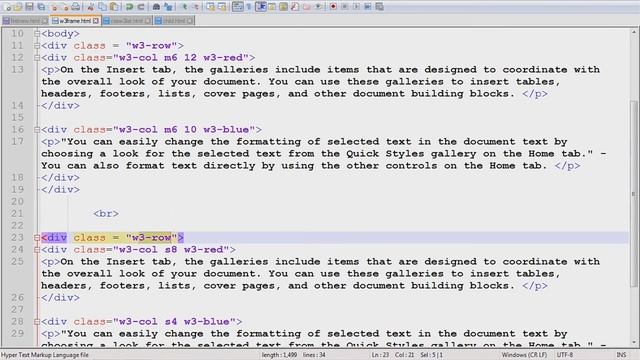Image resolution: width=640 pixels, height=360 pixels.
Task: Click the vertical scrollbar down arrow
Action: tap(634, 343)
